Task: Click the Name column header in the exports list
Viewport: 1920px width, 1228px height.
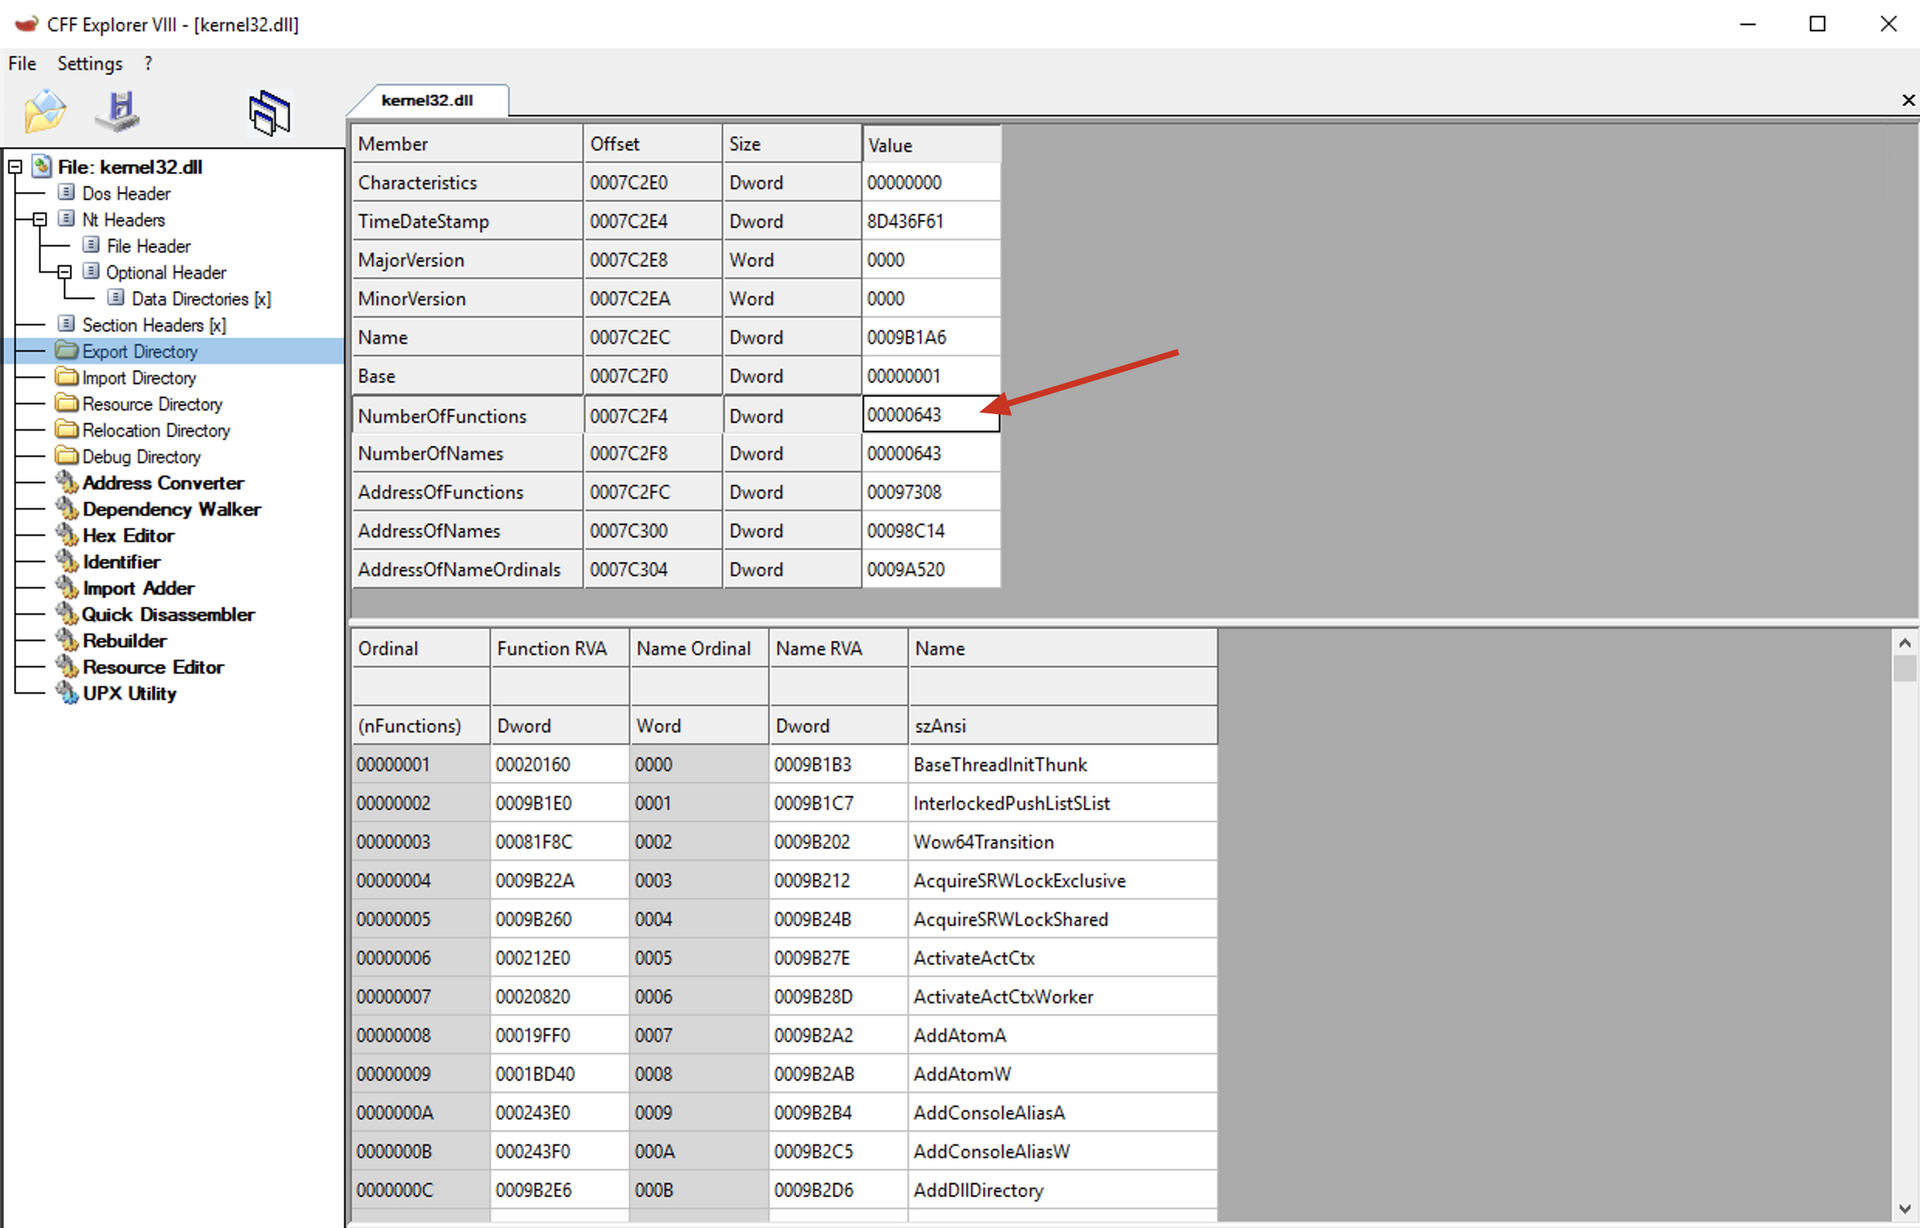Action: click(1063, 648)
